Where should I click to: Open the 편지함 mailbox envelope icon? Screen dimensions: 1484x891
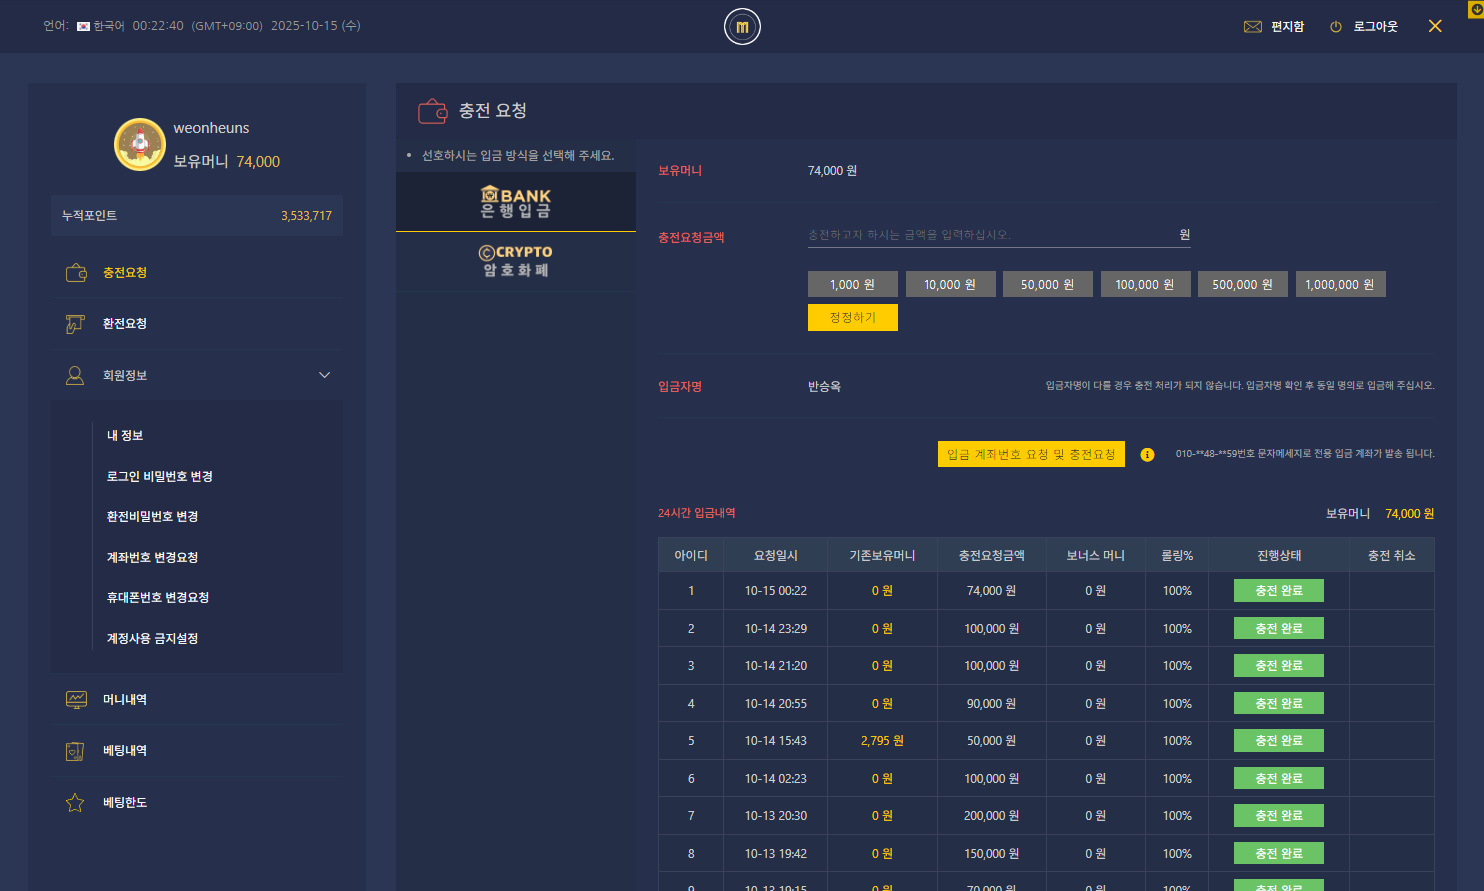click(x=1252, y=27)
